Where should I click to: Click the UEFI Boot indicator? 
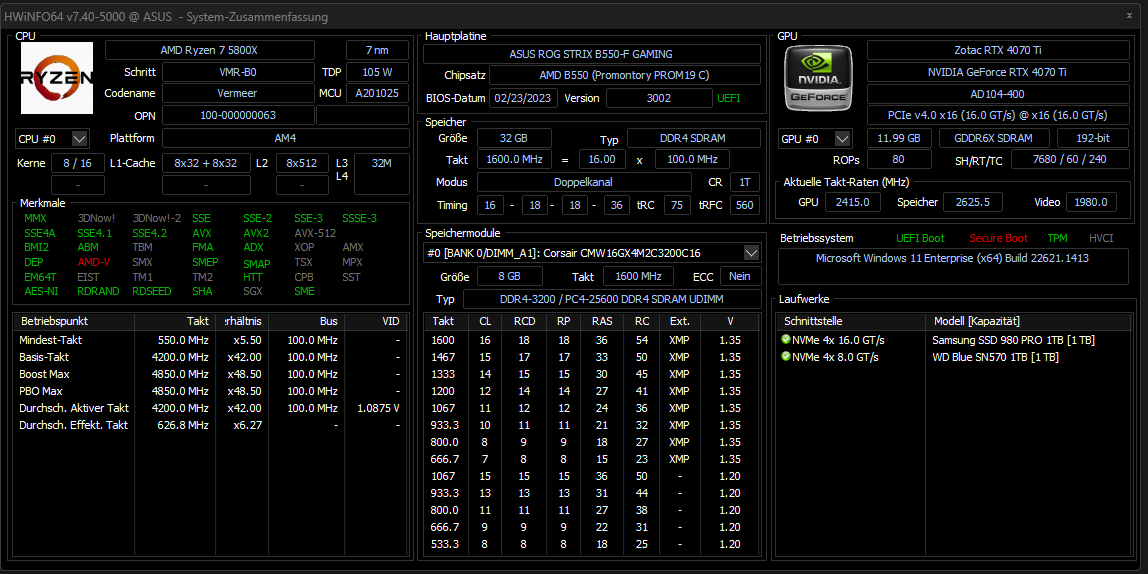920,238
